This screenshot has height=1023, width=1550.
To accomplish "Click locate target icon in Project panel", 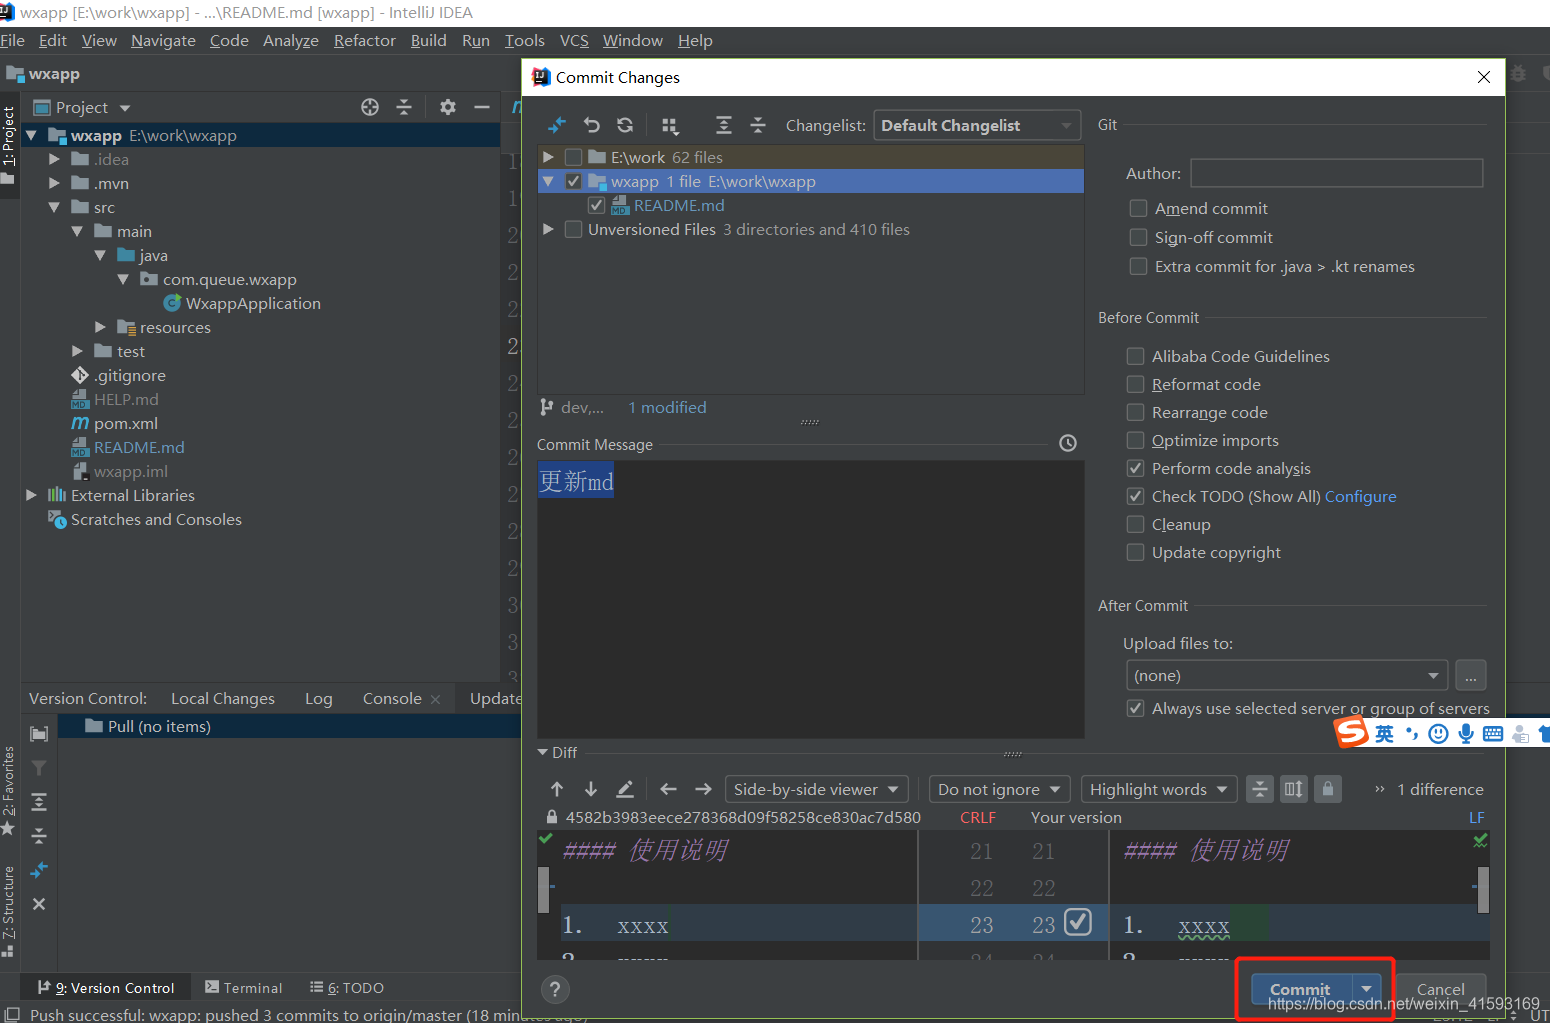I will click(370, 107).
